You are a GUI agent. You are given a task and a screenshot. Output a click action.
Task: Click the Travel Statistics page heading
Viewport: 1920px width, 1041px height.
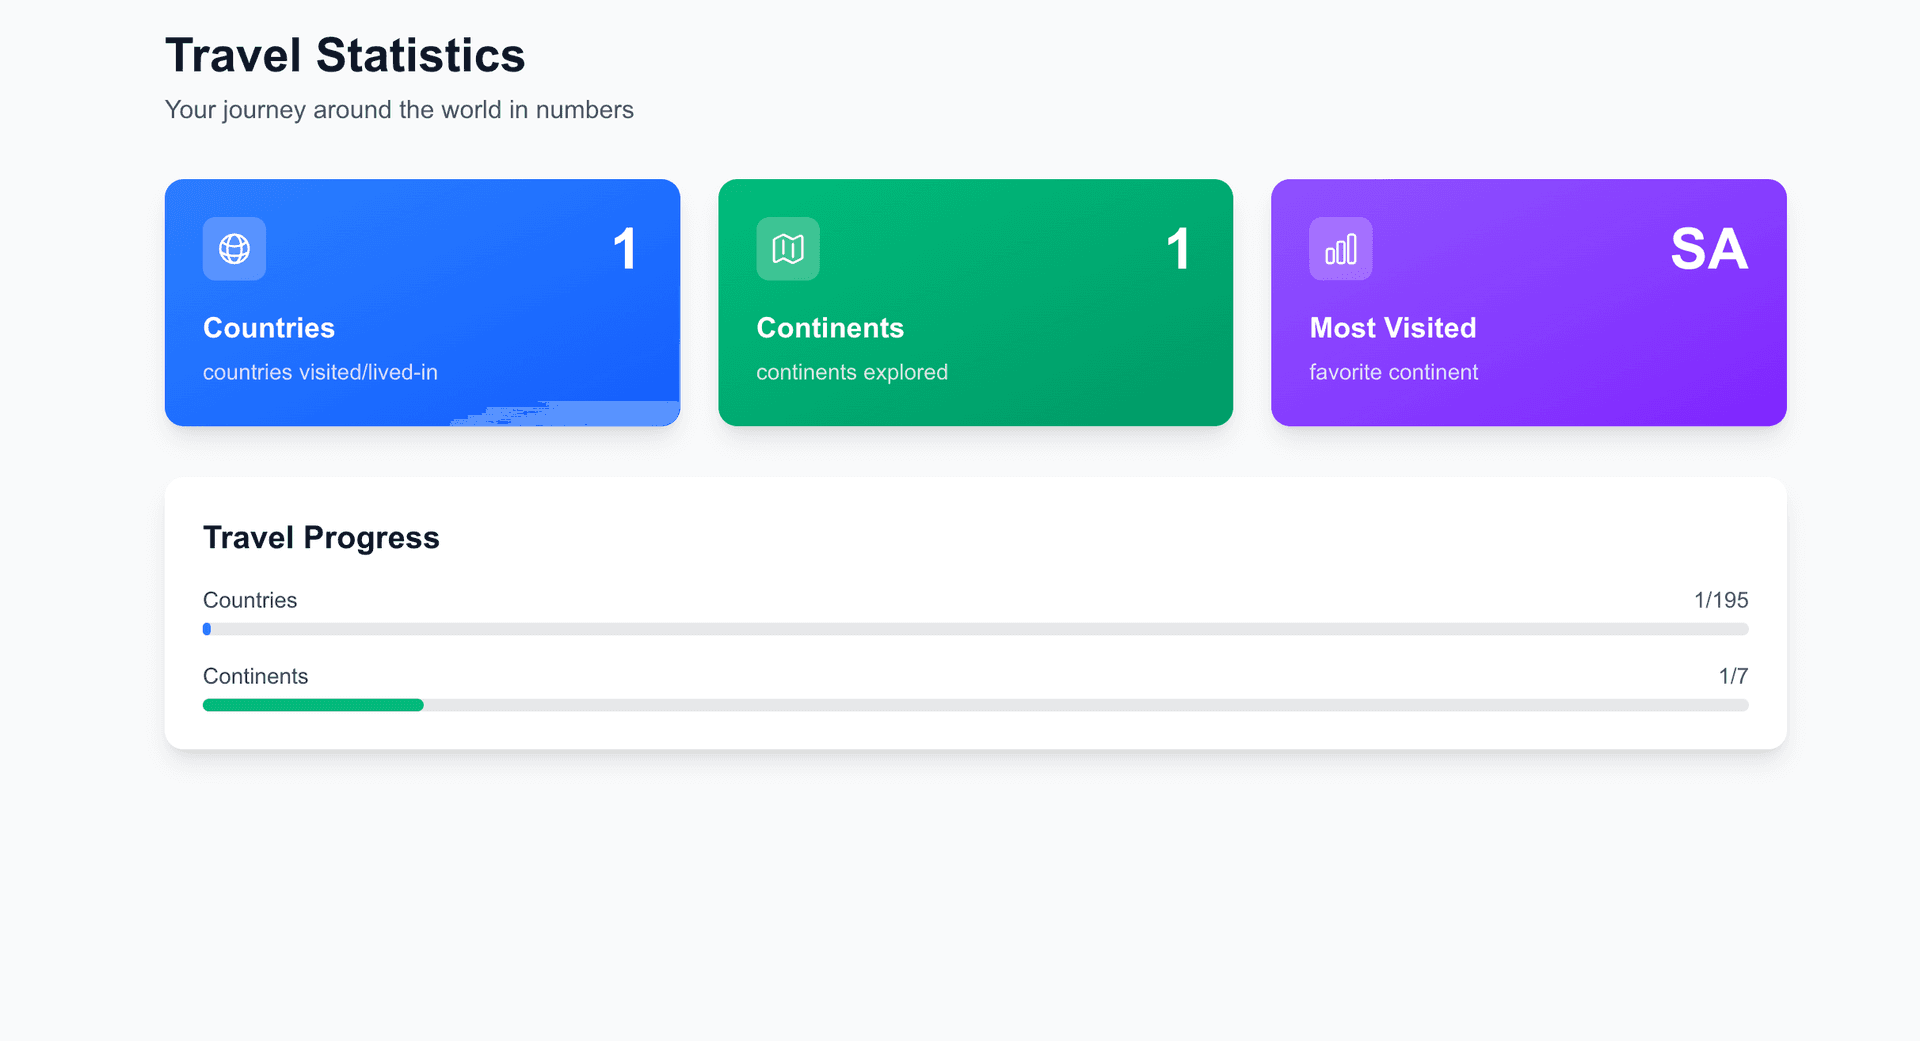point(345,55)
